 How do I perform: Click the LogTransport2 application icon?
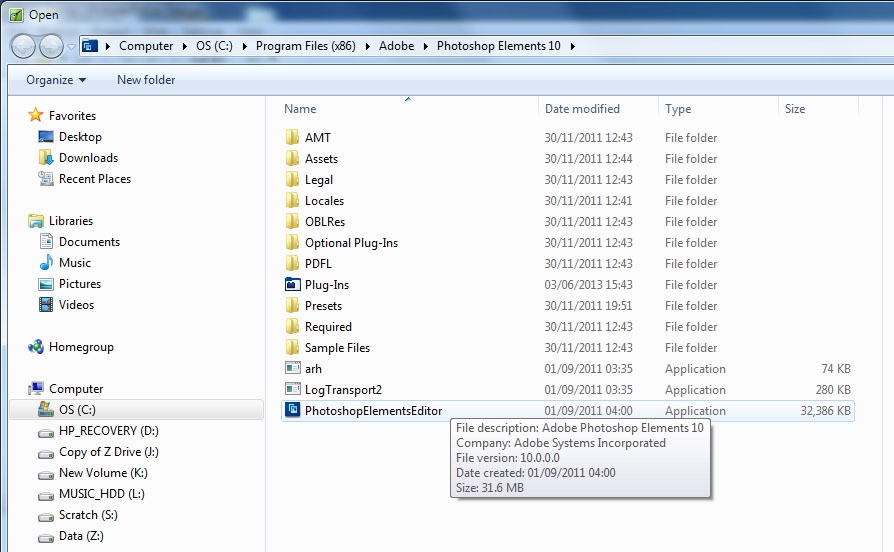tap(292, 389)
